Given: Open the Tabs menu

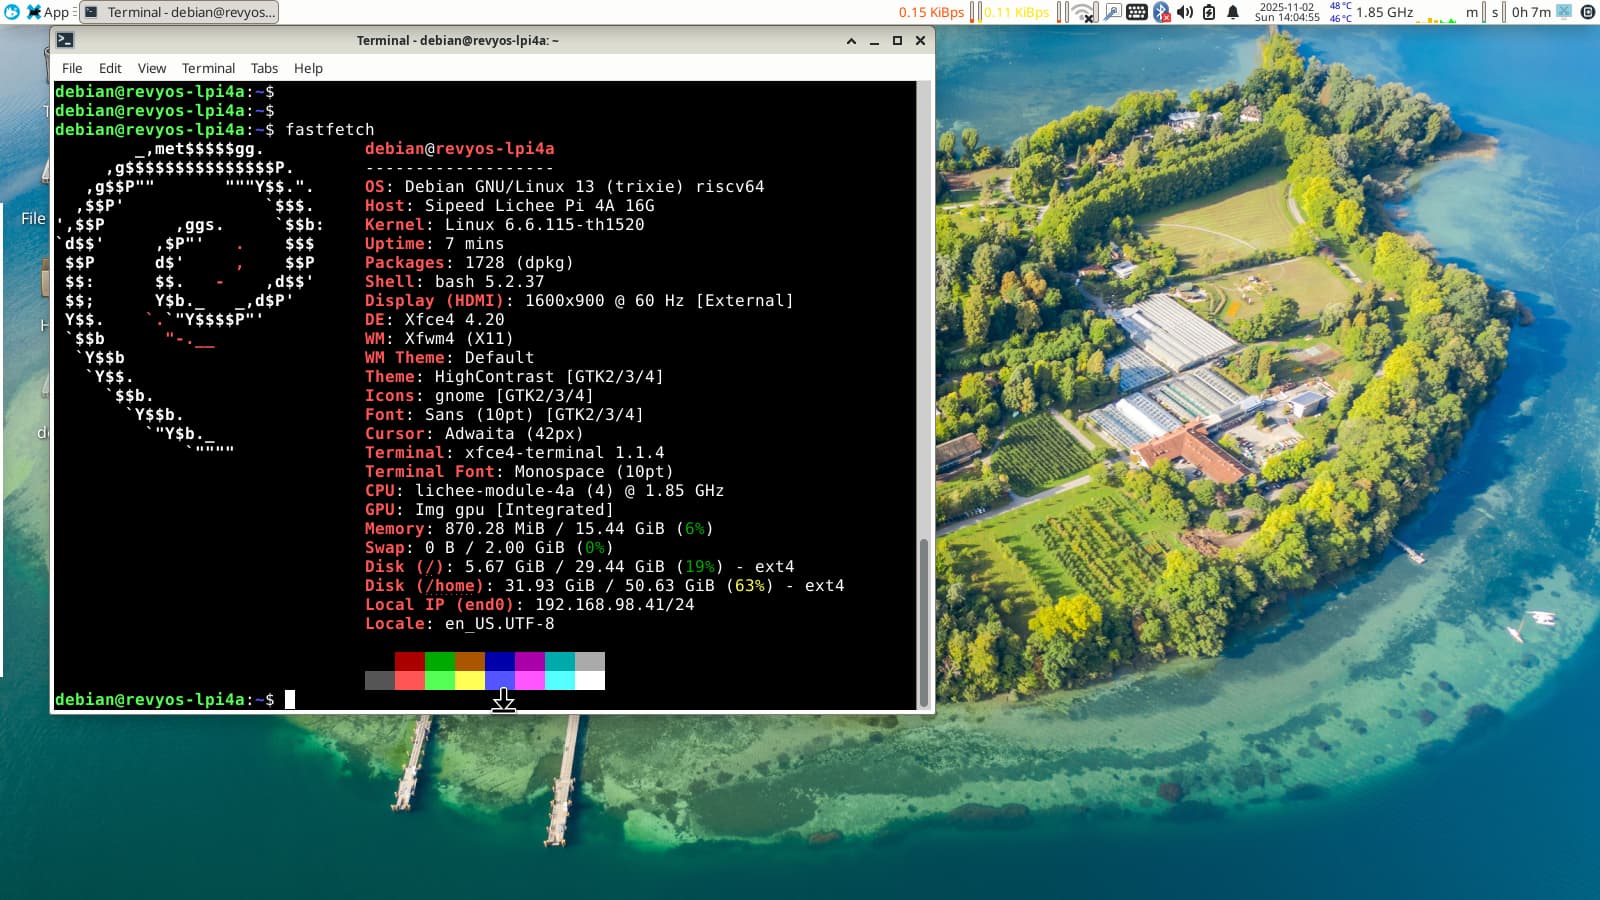Looking at the screenshot, I should point(264,68).
